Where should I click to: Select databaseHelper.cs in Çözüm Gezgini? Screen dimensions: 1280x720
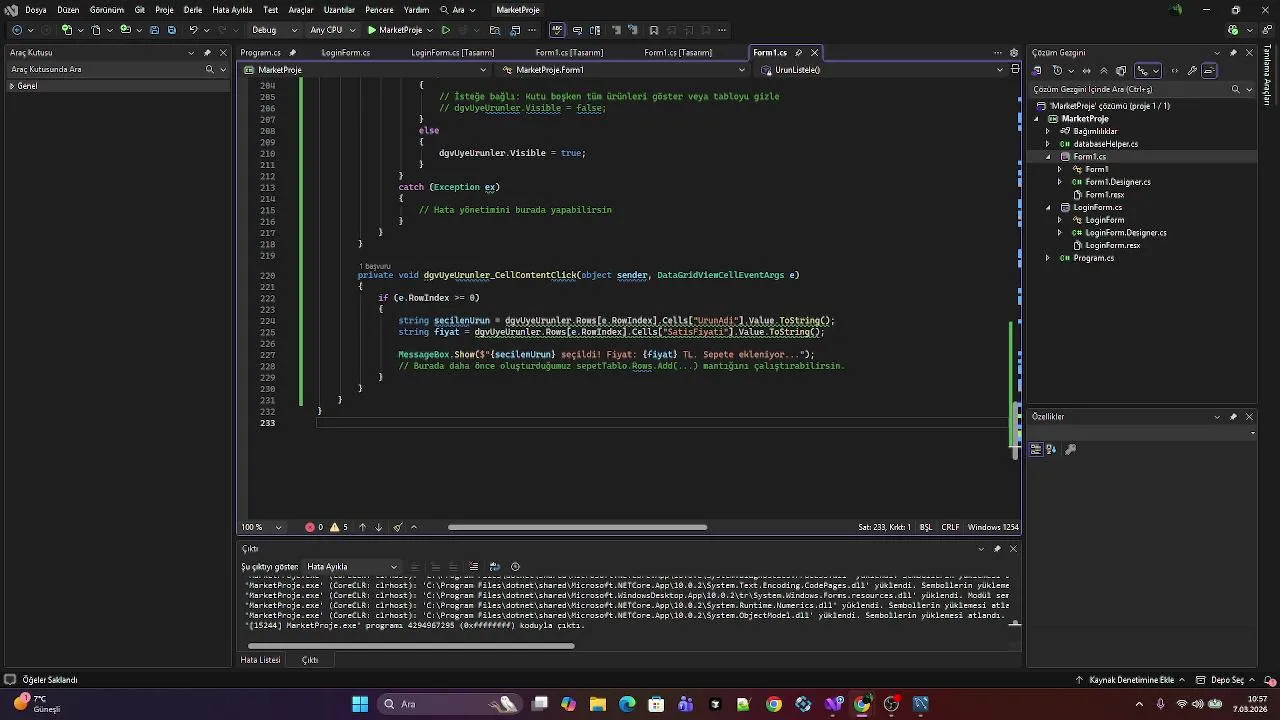[1105, 144]
